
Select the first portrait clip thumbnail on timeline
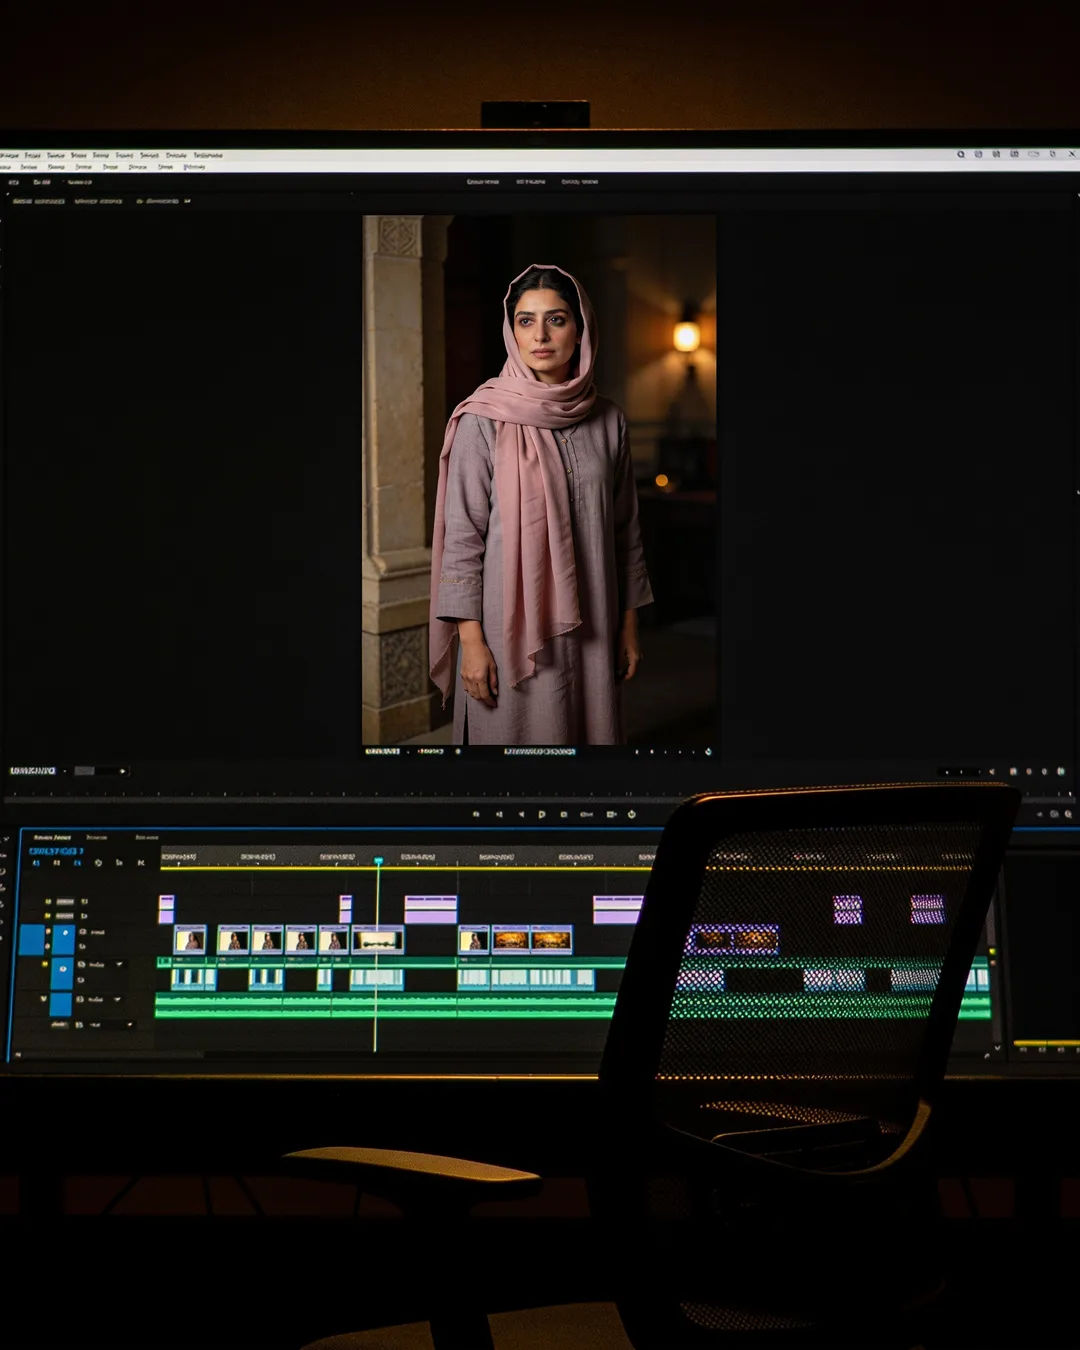190,939
